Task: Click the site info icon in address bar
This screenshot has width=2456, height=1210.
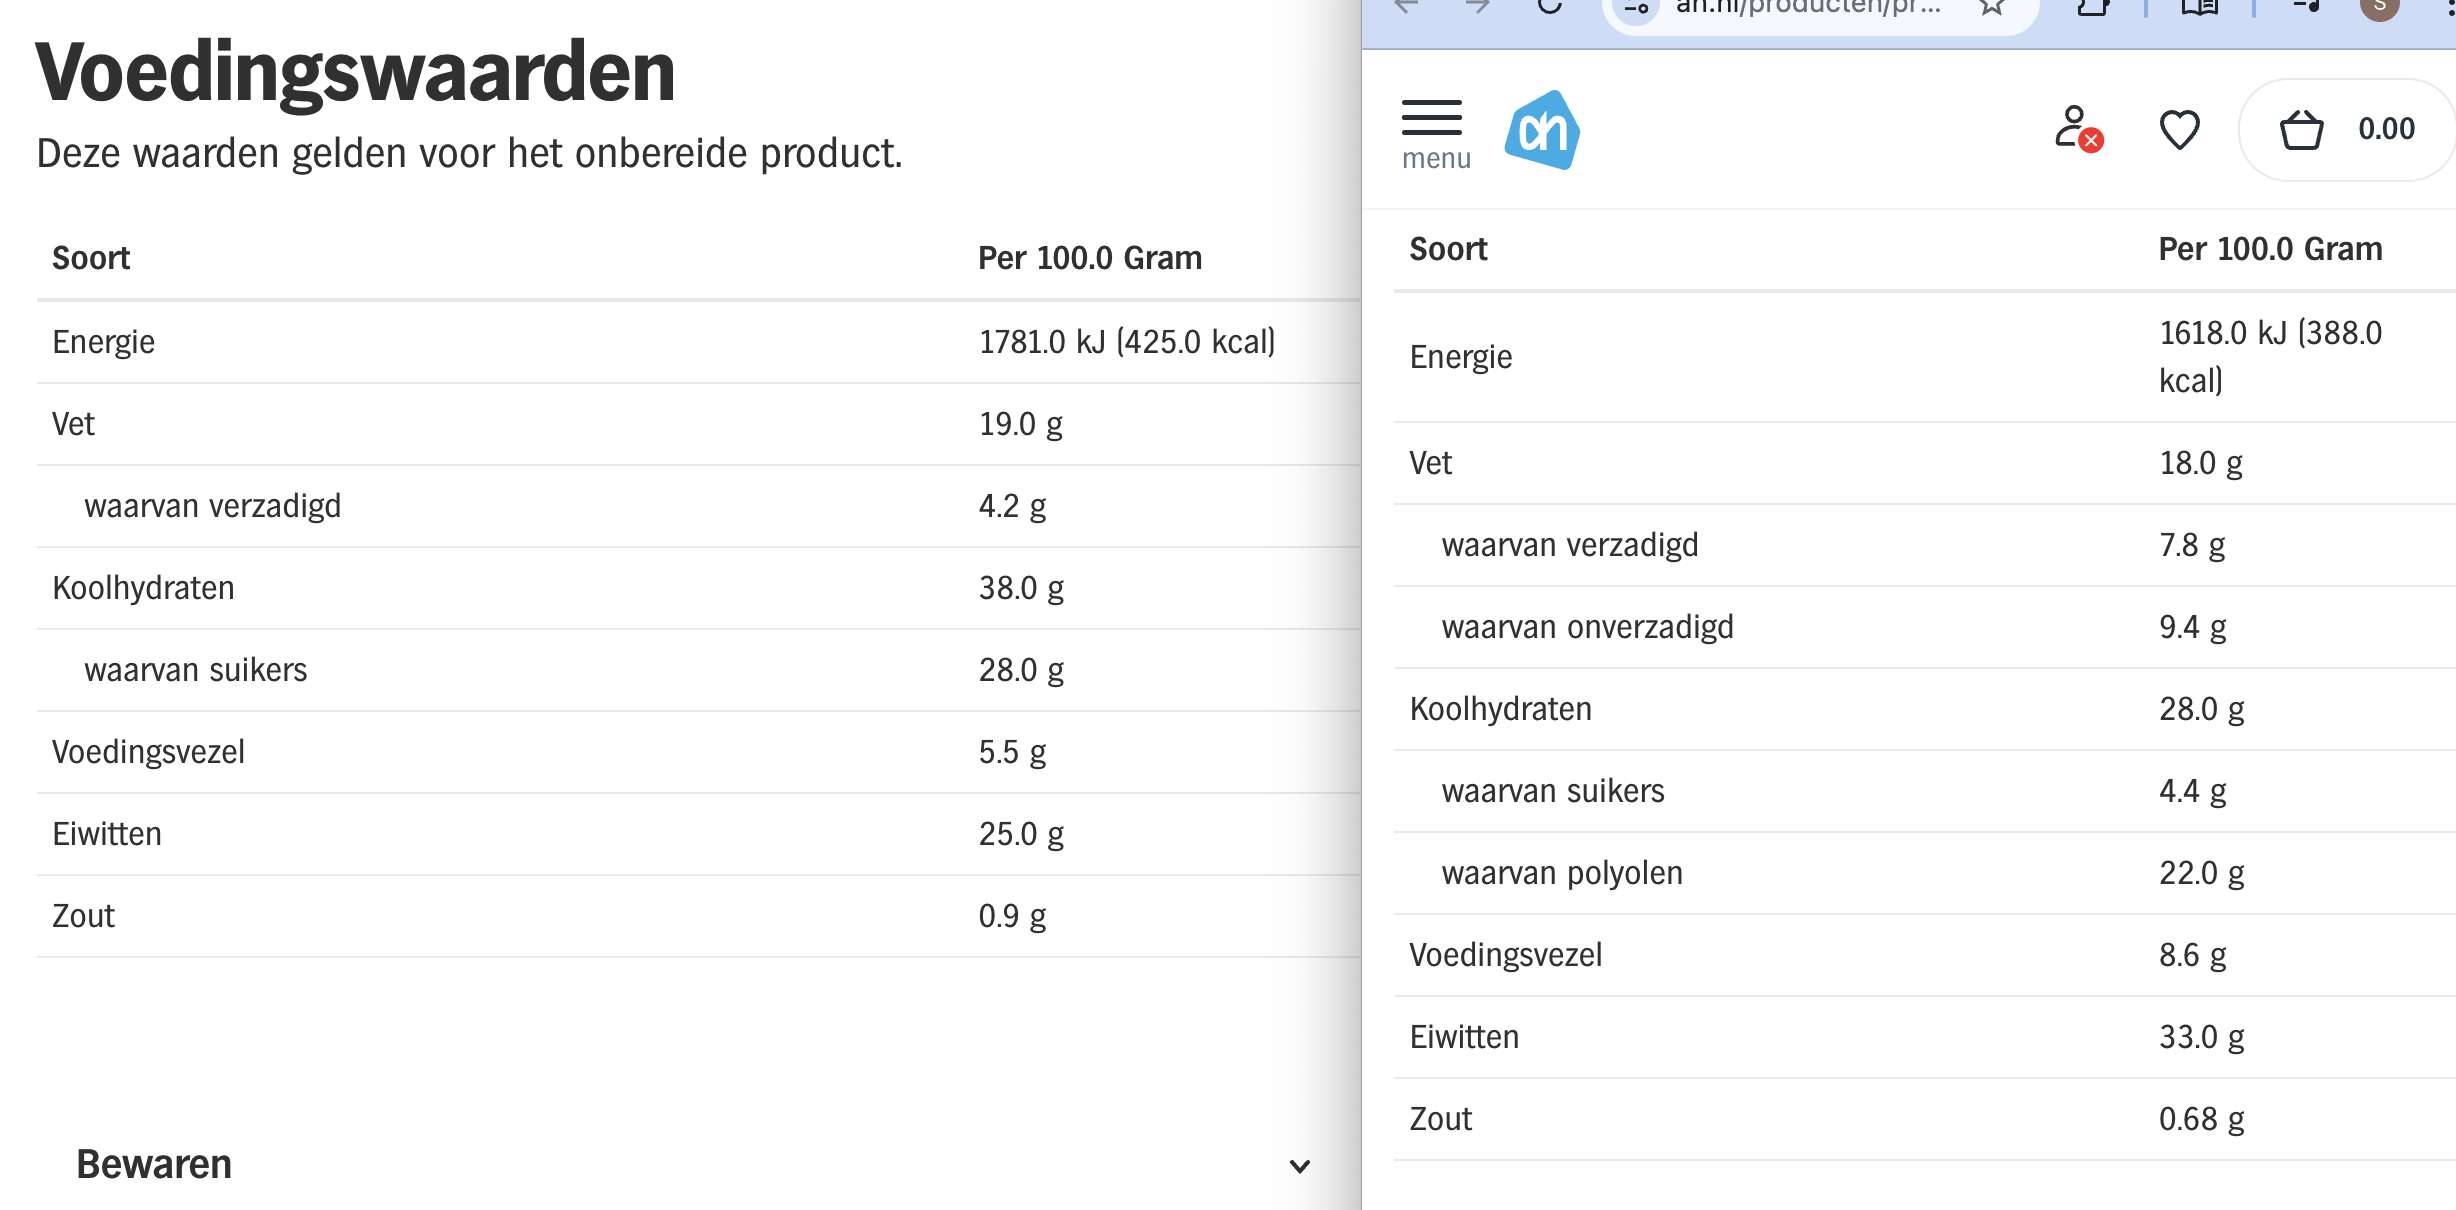Action: (1636, 8)
